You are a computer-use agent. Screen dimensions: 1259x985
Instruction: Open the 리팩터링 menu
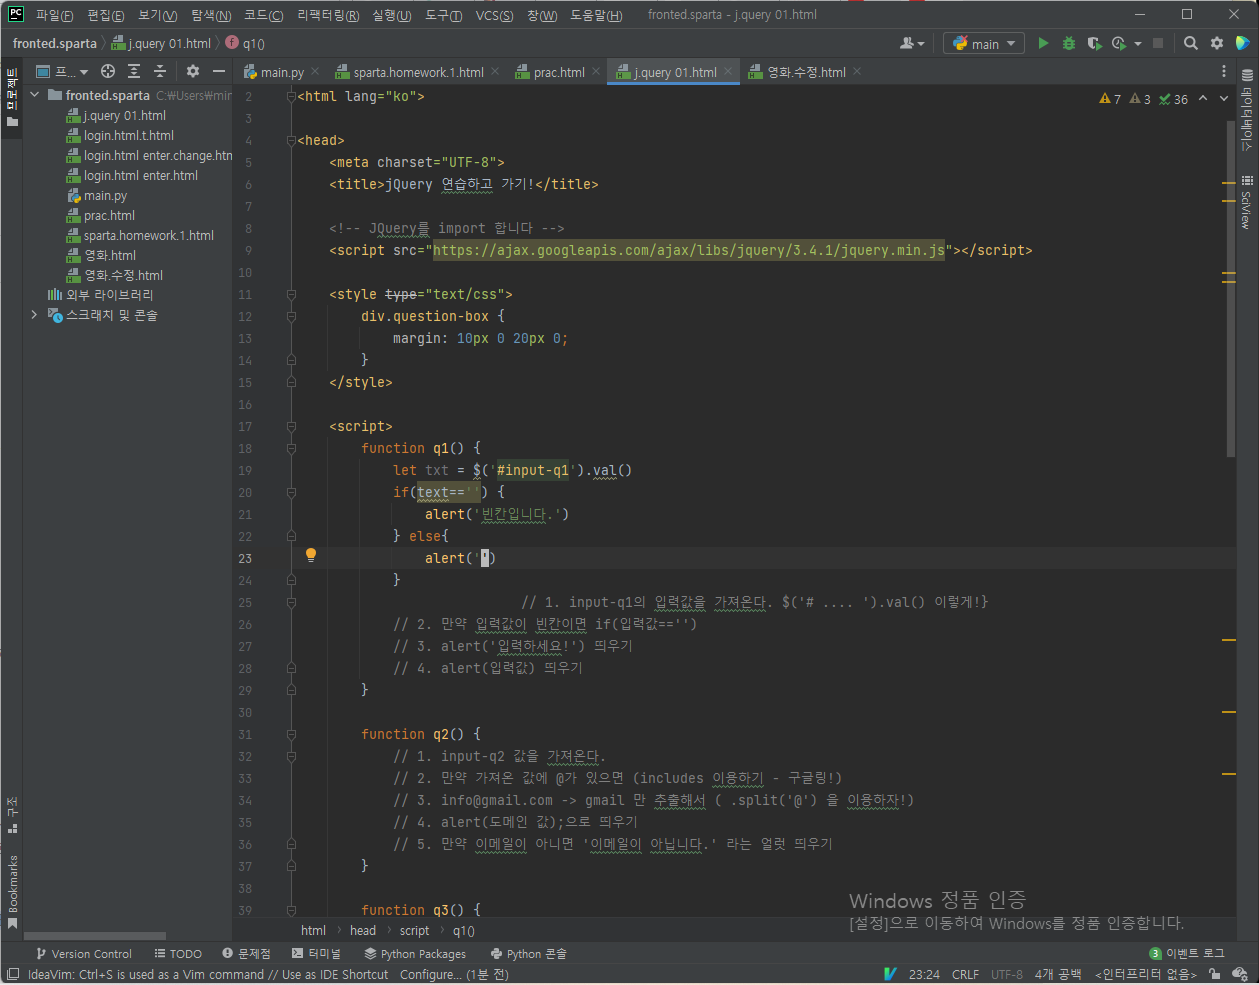[x=328, y=15]
